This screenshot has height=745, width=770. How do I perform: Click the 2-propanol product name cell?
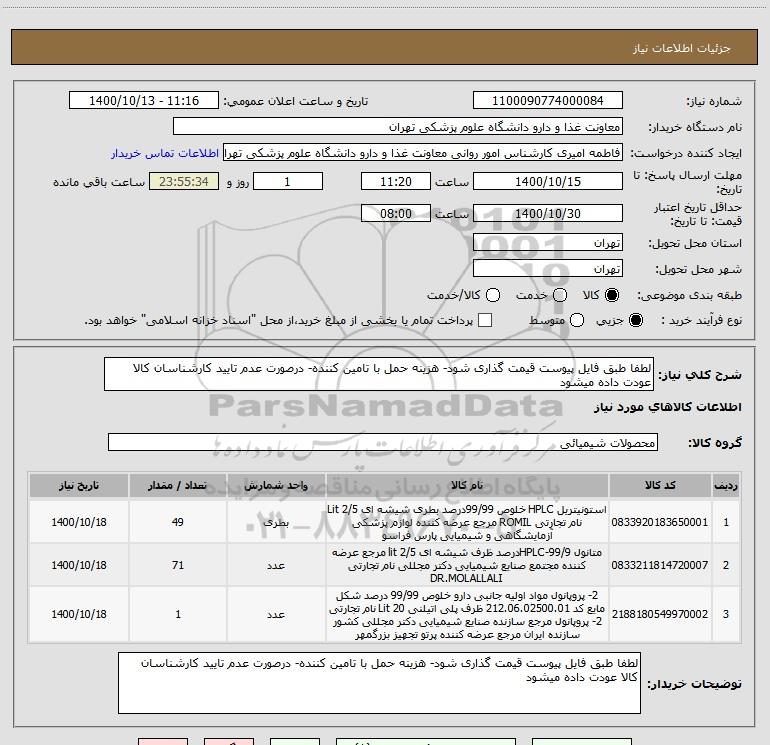click(x=467, y=614)
